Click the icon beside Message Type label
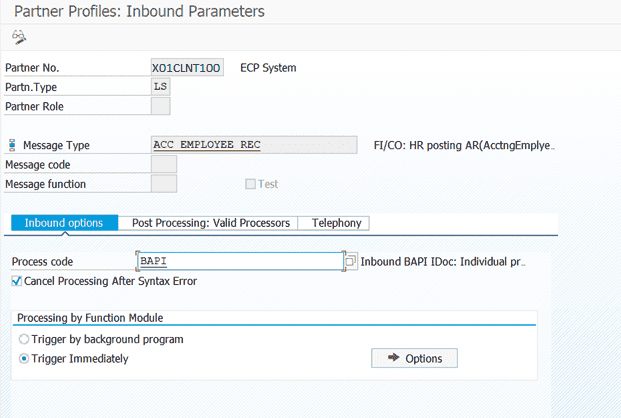621x418 pixels. (11, 146)
